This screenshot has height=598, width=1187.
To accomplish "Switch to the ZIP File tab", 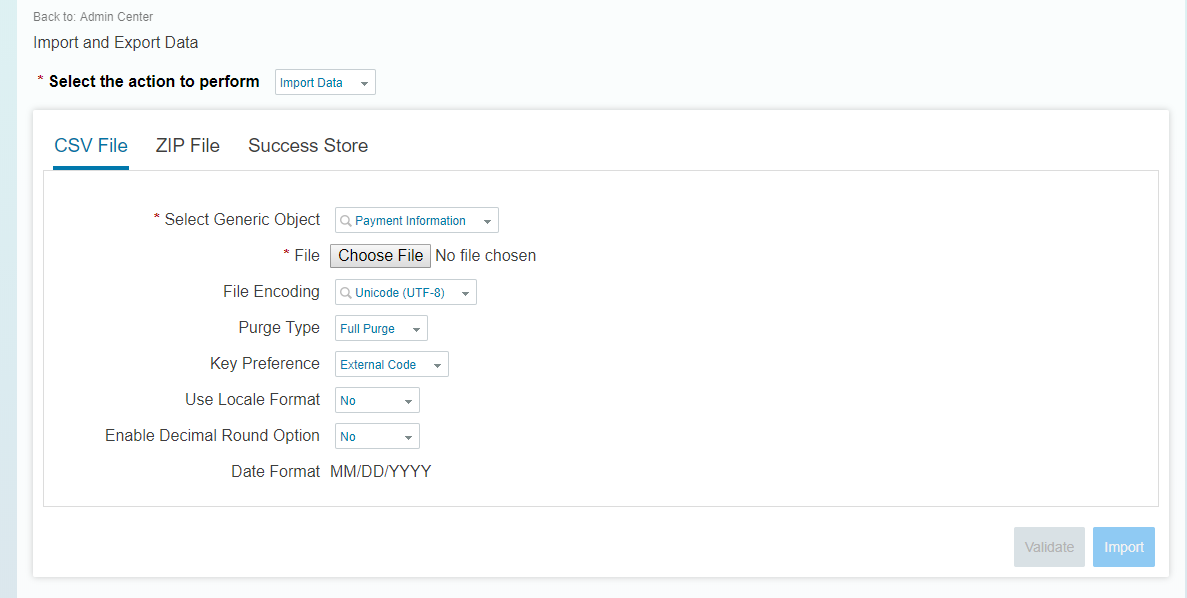I will [188, 145].
